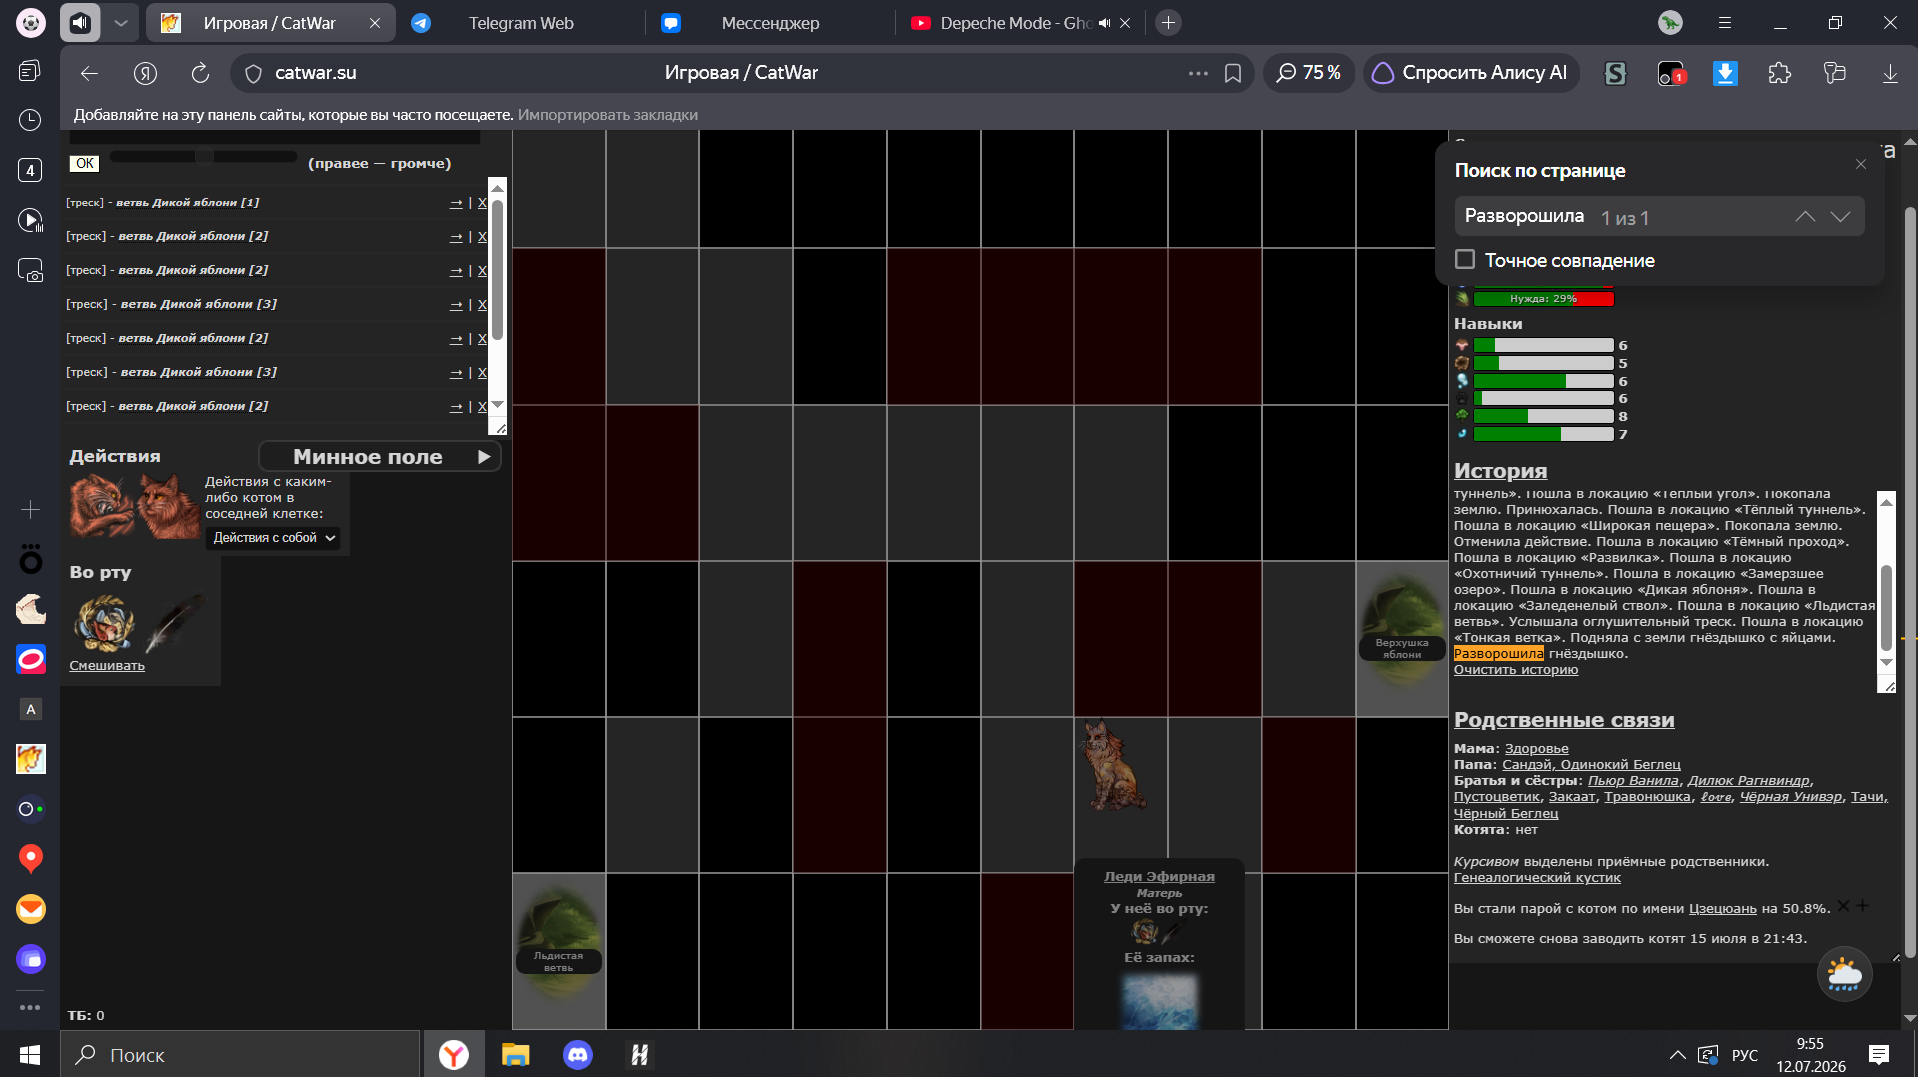
Task: Open browser downloads with the blue arrow icon
Action: [1725, 73]
